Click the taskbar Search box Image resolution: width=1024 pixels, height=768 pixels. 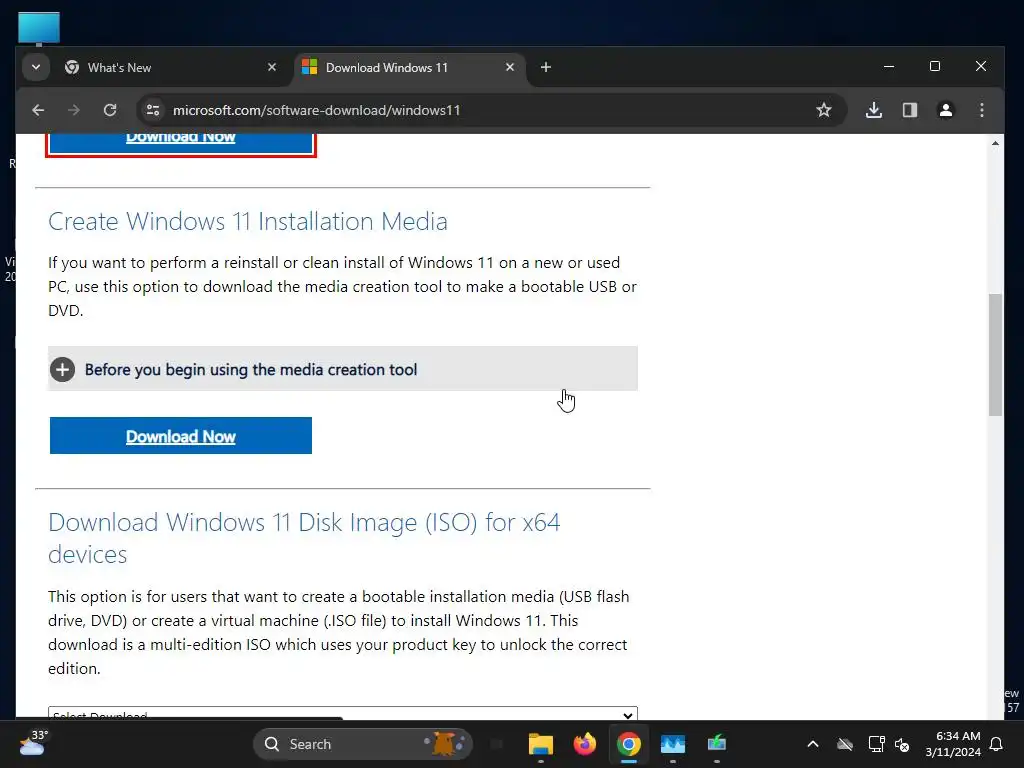click(x=362, y=744)
